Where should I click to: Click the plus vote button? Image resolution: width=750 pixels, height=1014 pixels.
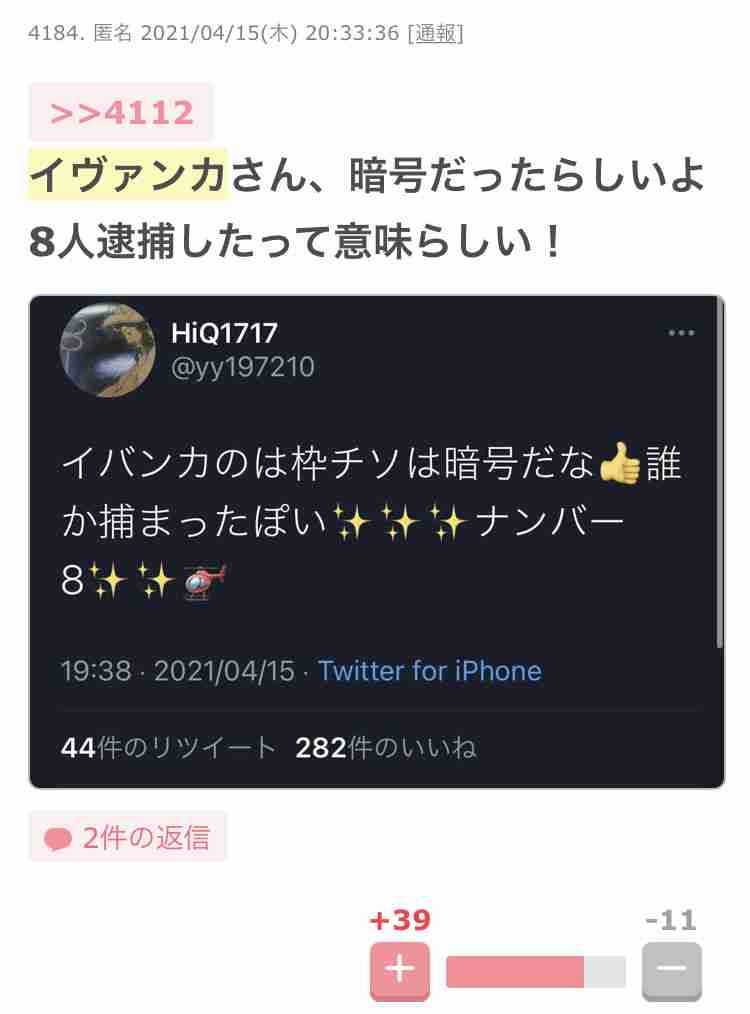tap(400, 970)
